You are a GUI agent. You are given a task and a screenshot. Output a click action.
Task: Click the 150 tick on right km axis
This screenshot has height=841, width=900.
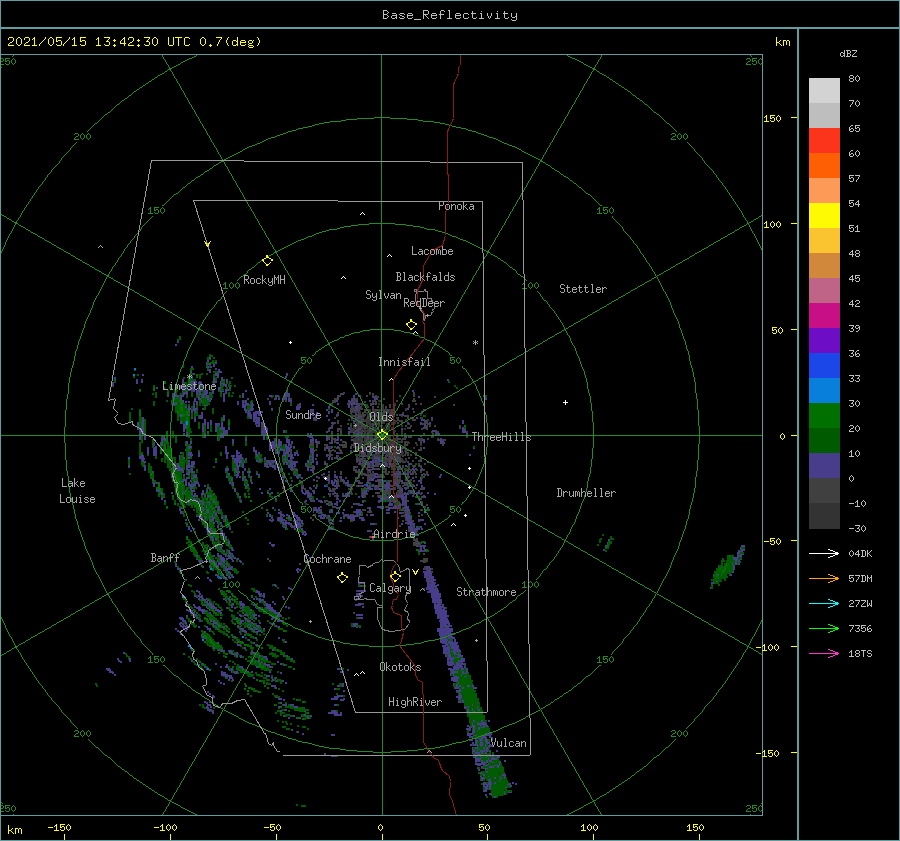pyautogui.click(x=772, y=118)
